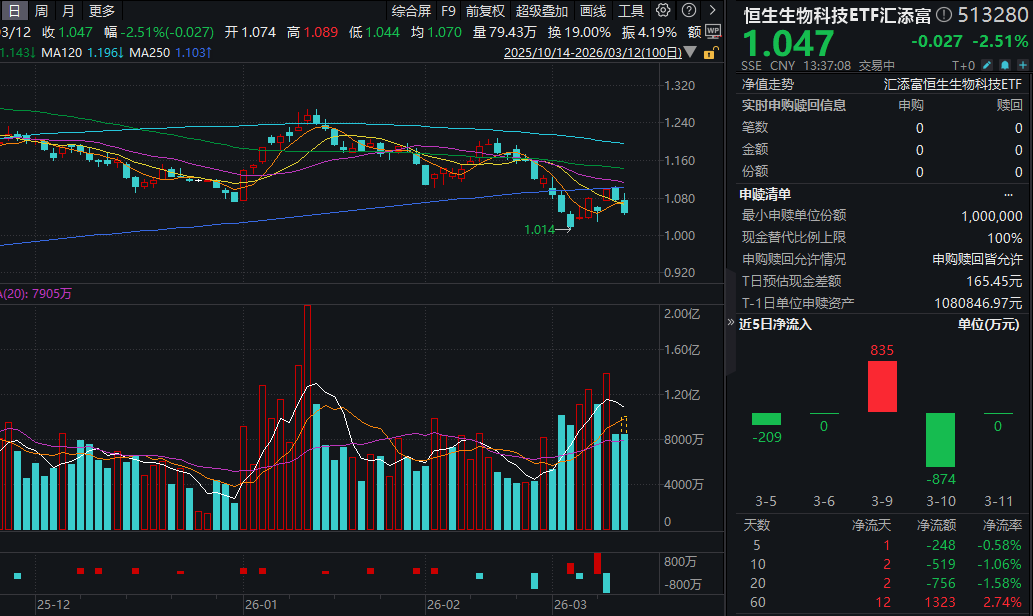Open 超级叠加 overlay option
1033x616 pixels.
[x=542, y=12]
